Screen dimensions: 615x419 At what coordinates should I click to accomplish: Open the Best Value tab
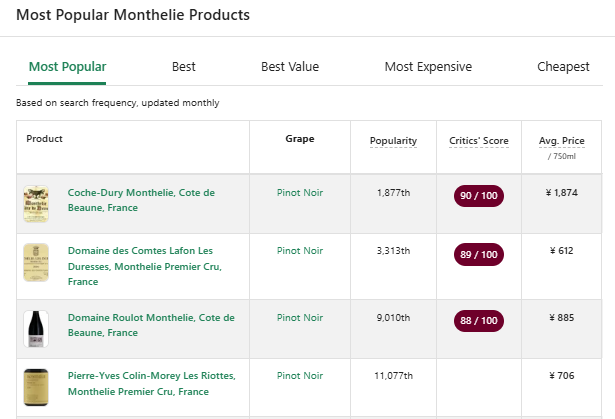(290, 67)
